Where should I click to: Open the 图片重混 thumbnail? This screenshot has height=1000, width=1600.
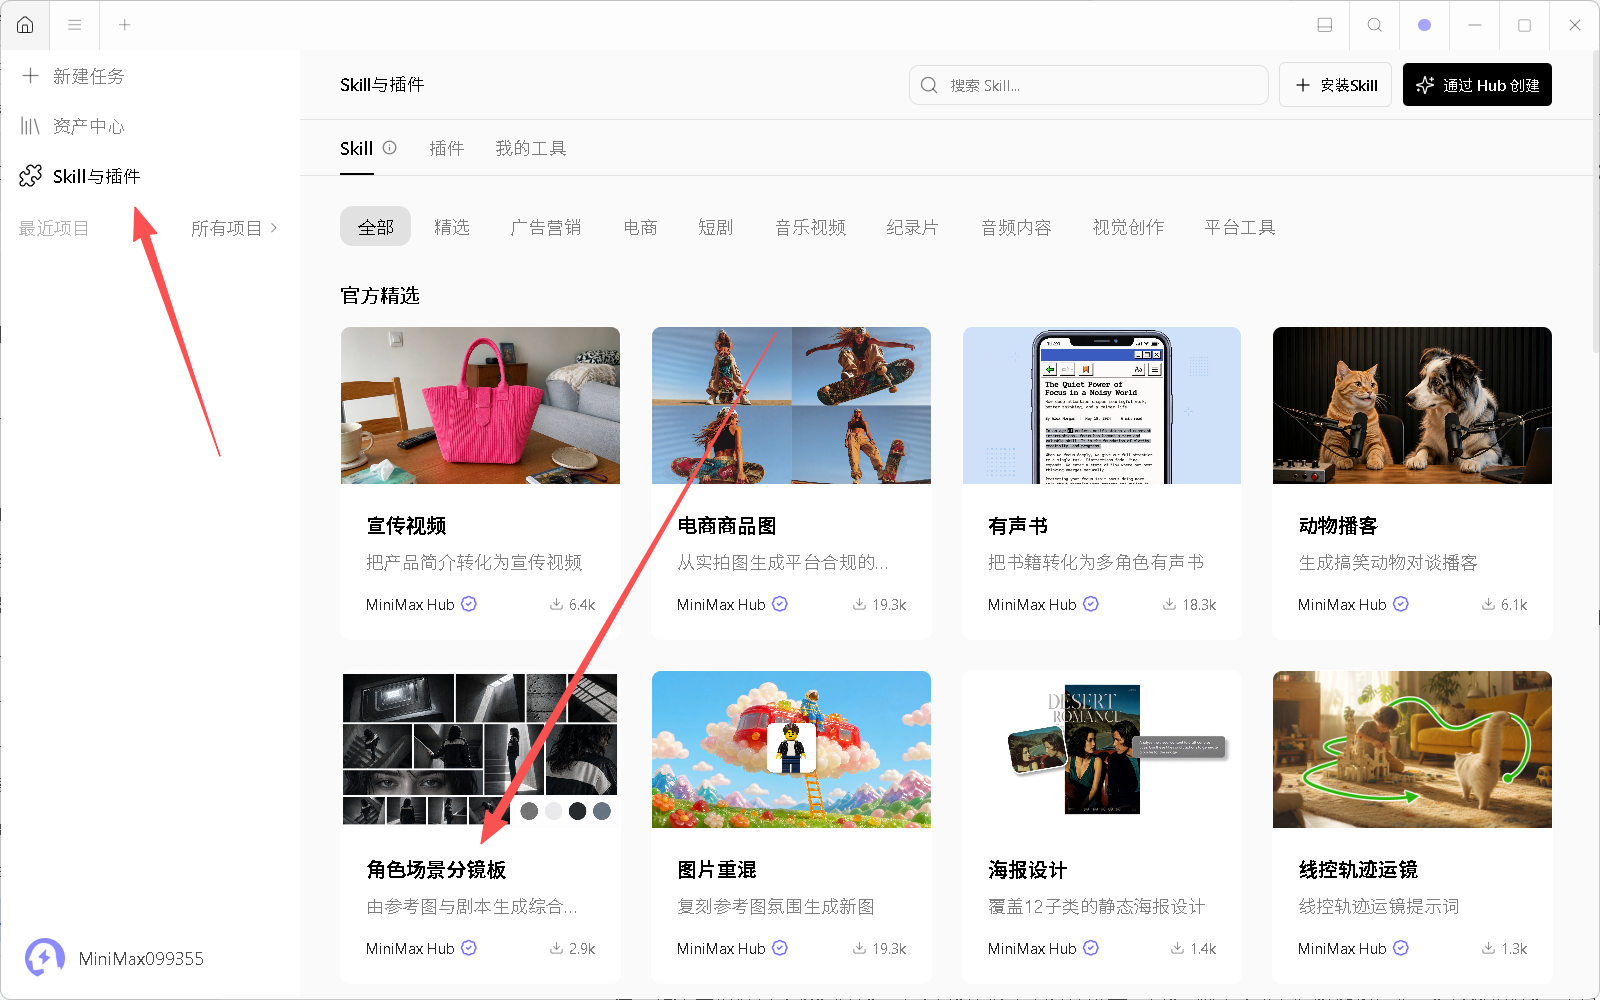791,749
